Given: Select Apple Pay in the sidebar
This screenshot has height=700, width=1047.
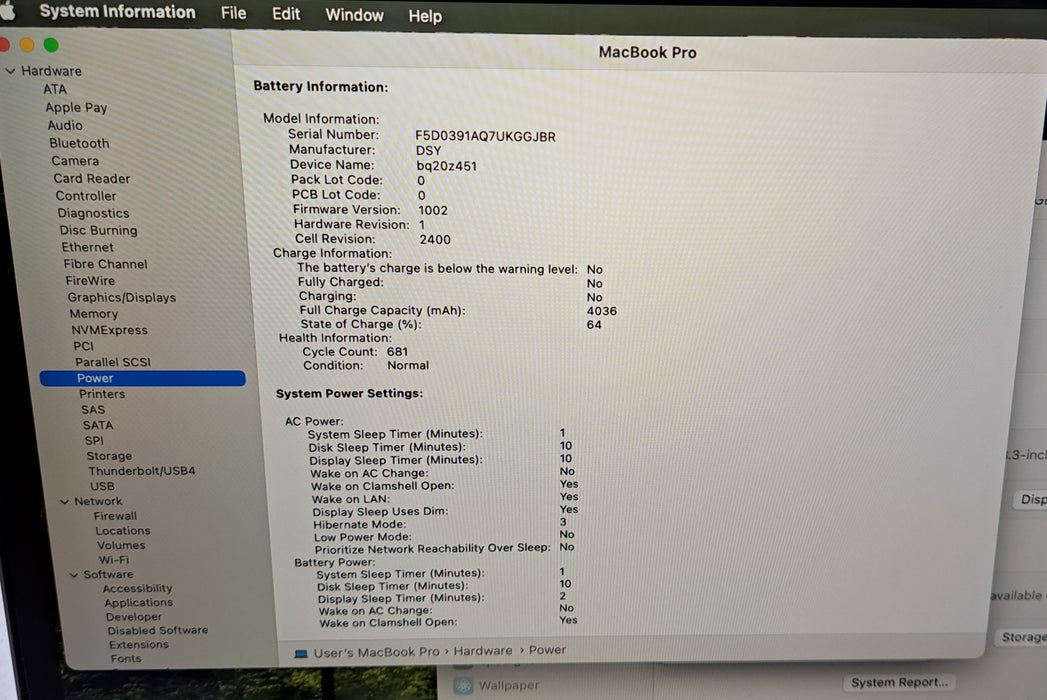Looking at the screenshot, I should (x=76, y=107).
